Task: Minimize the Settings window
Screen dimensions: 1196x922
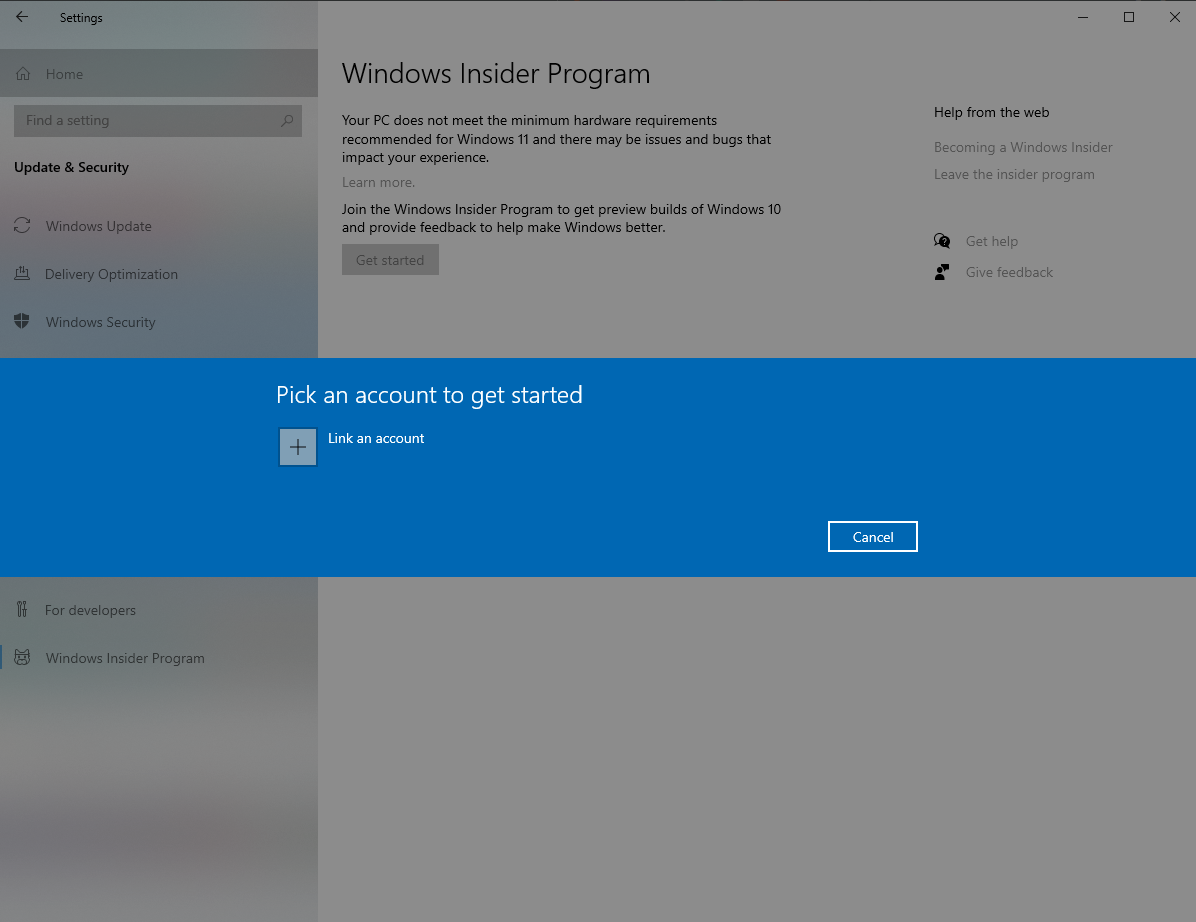Action: 1082,17
